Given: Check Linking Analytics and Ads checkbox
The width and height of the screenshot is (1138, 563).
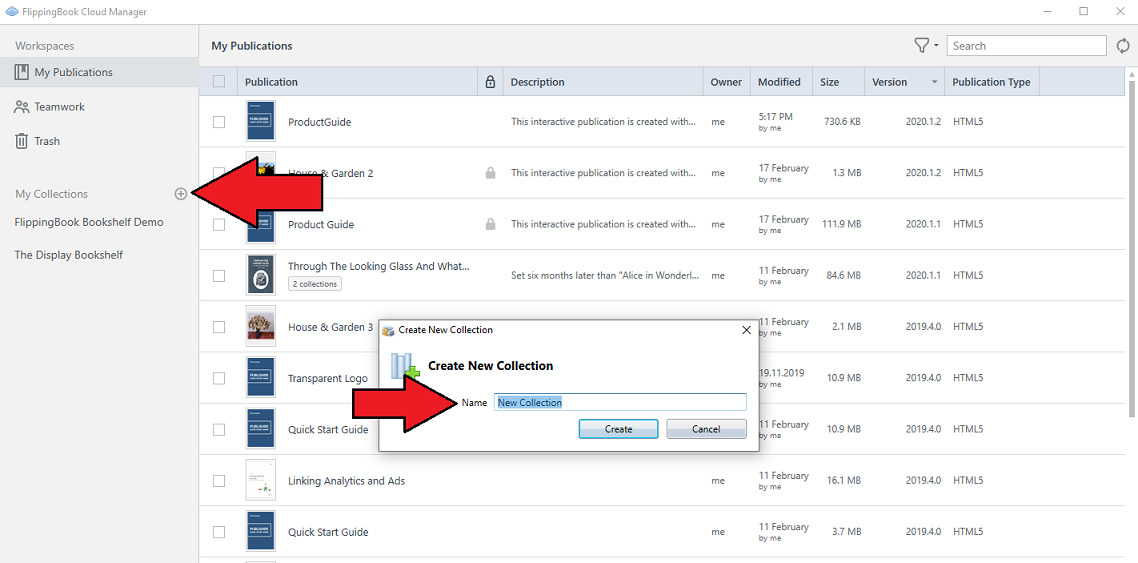Looking at the screenshot, I should point(218,480).
